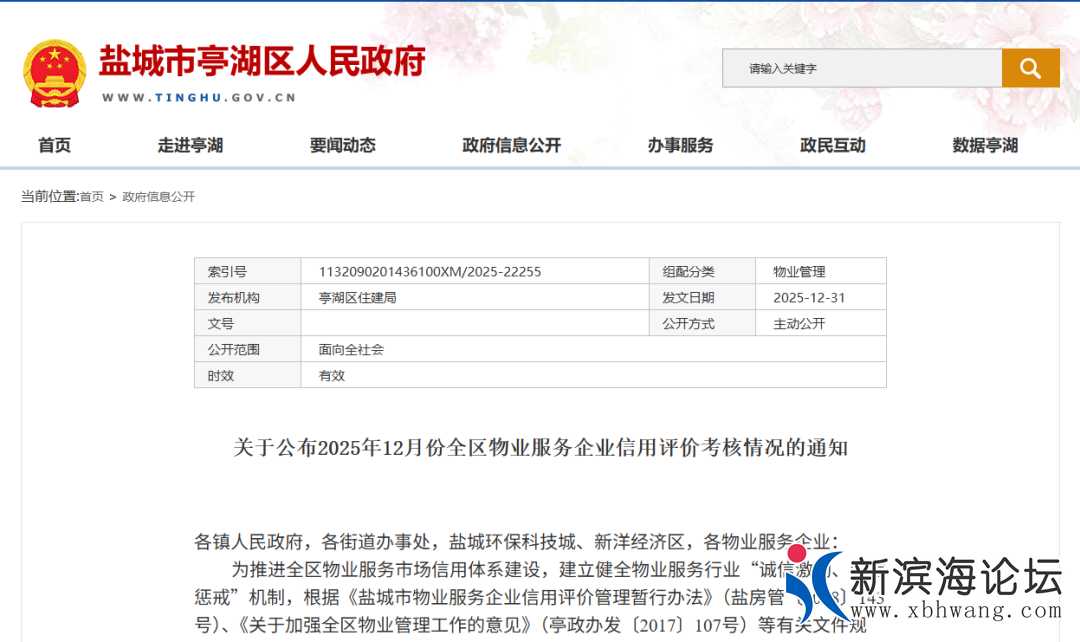1080x642 pixels.
Task: Navigate to 政民互动 page
Action: (x=833, y=145)
